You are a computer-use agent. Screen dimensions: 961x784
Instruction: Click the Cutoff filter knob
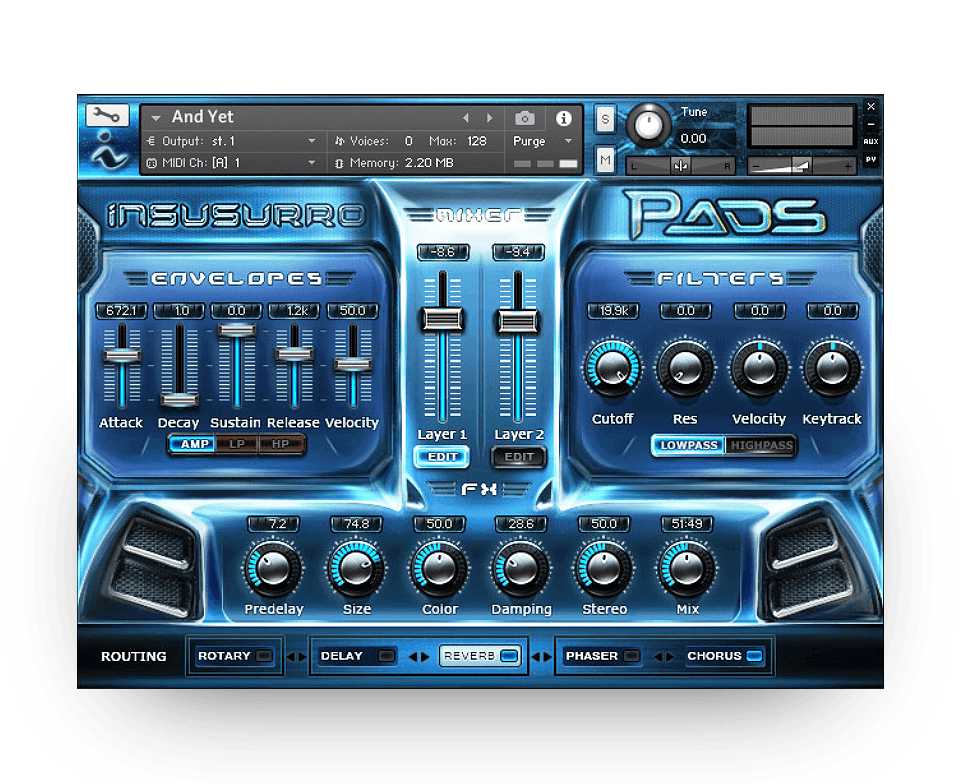(x=612, y=368)
